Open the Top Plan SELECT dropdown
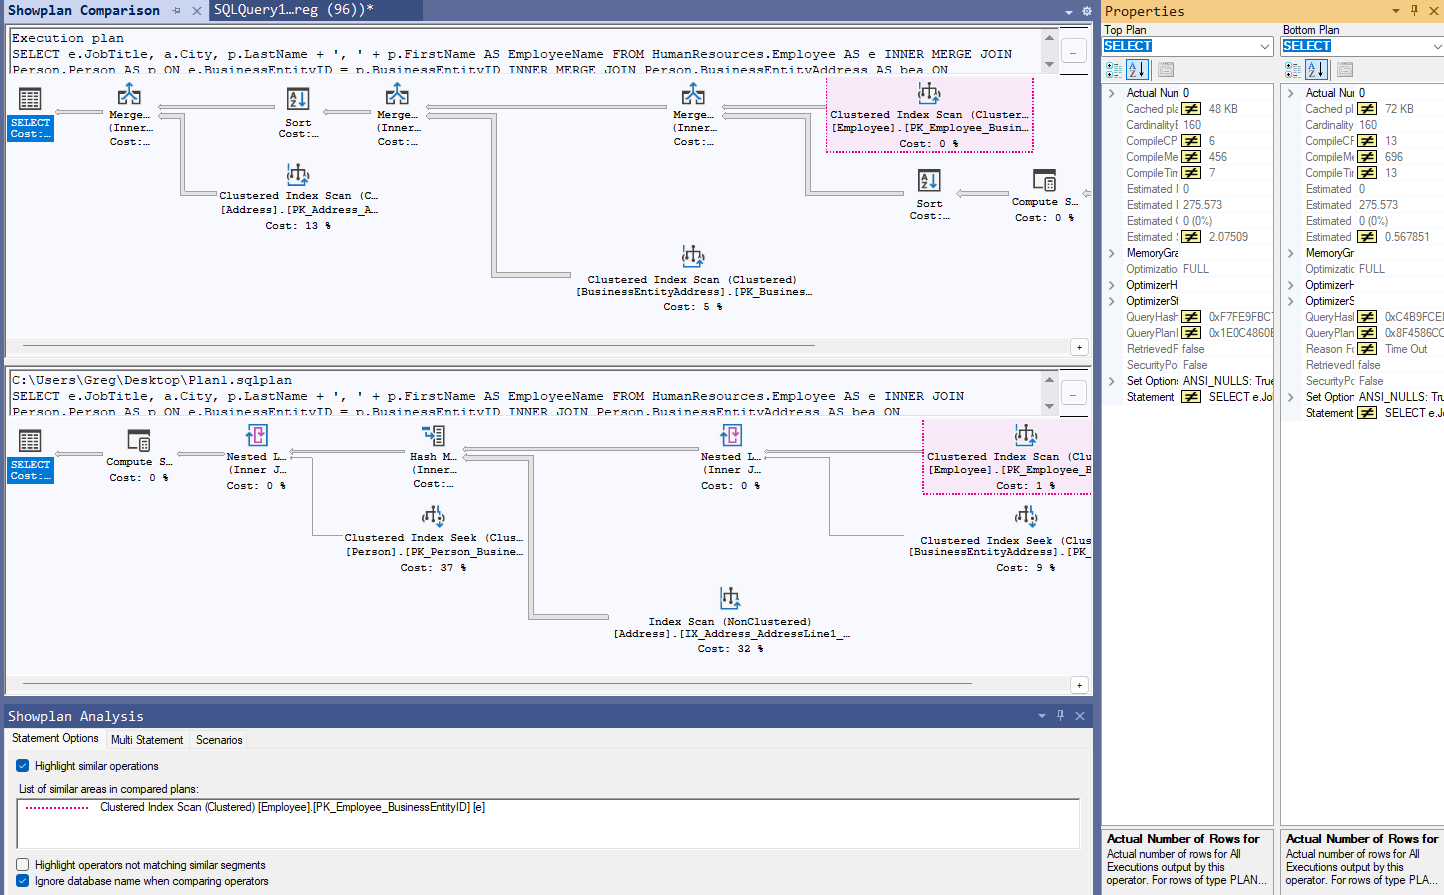The width and height of the screenshot is (1444, 895). tap(1265, 46)
